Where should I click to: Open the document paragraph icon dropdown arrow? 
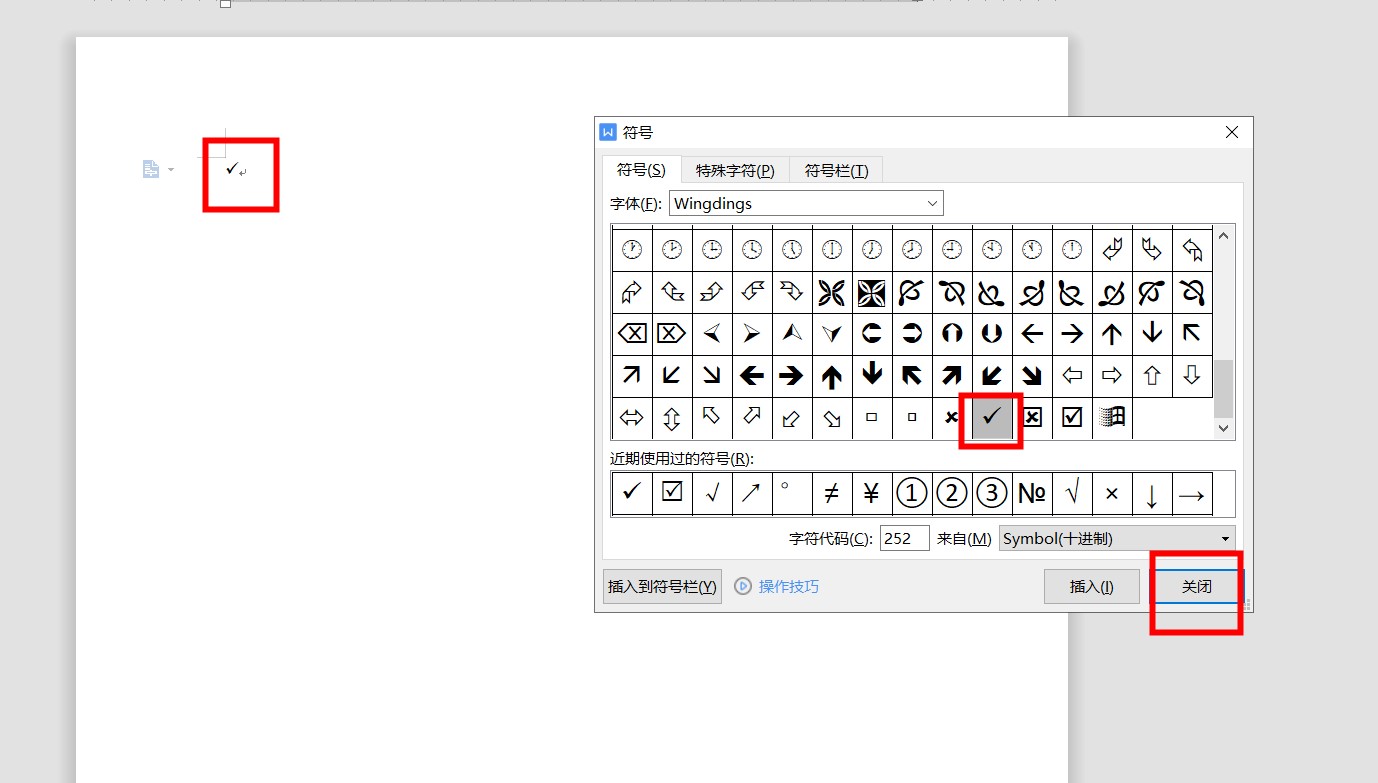click(x=171, y=170)
